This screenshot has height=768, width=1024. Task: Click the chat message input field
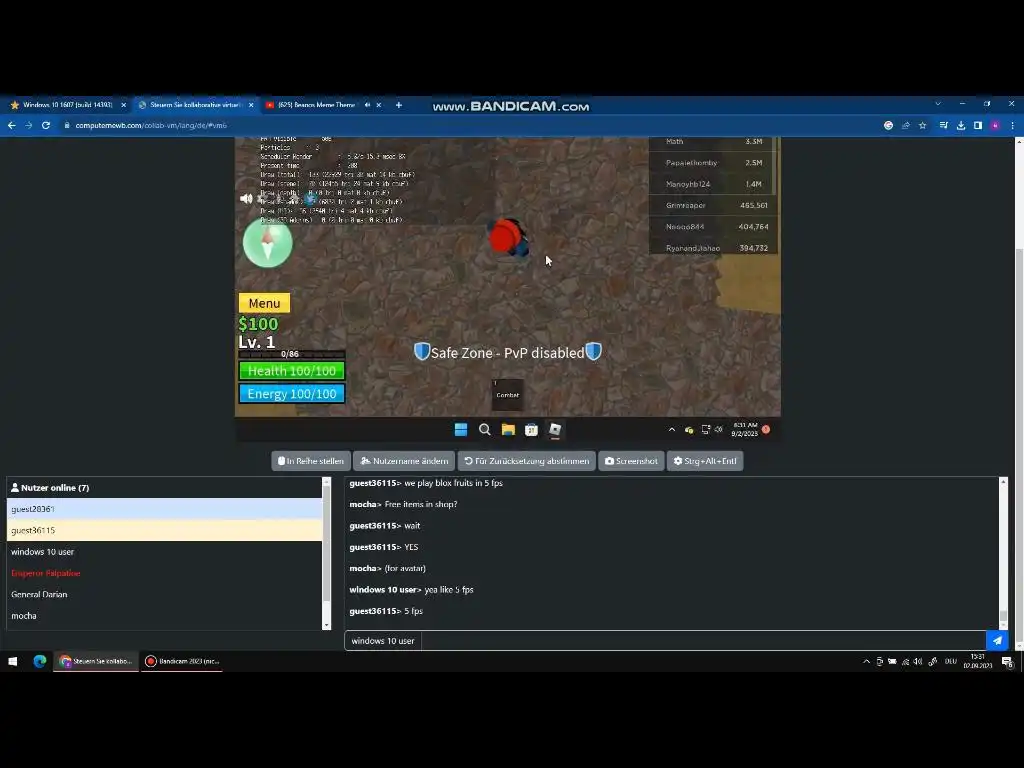point(703,641)
